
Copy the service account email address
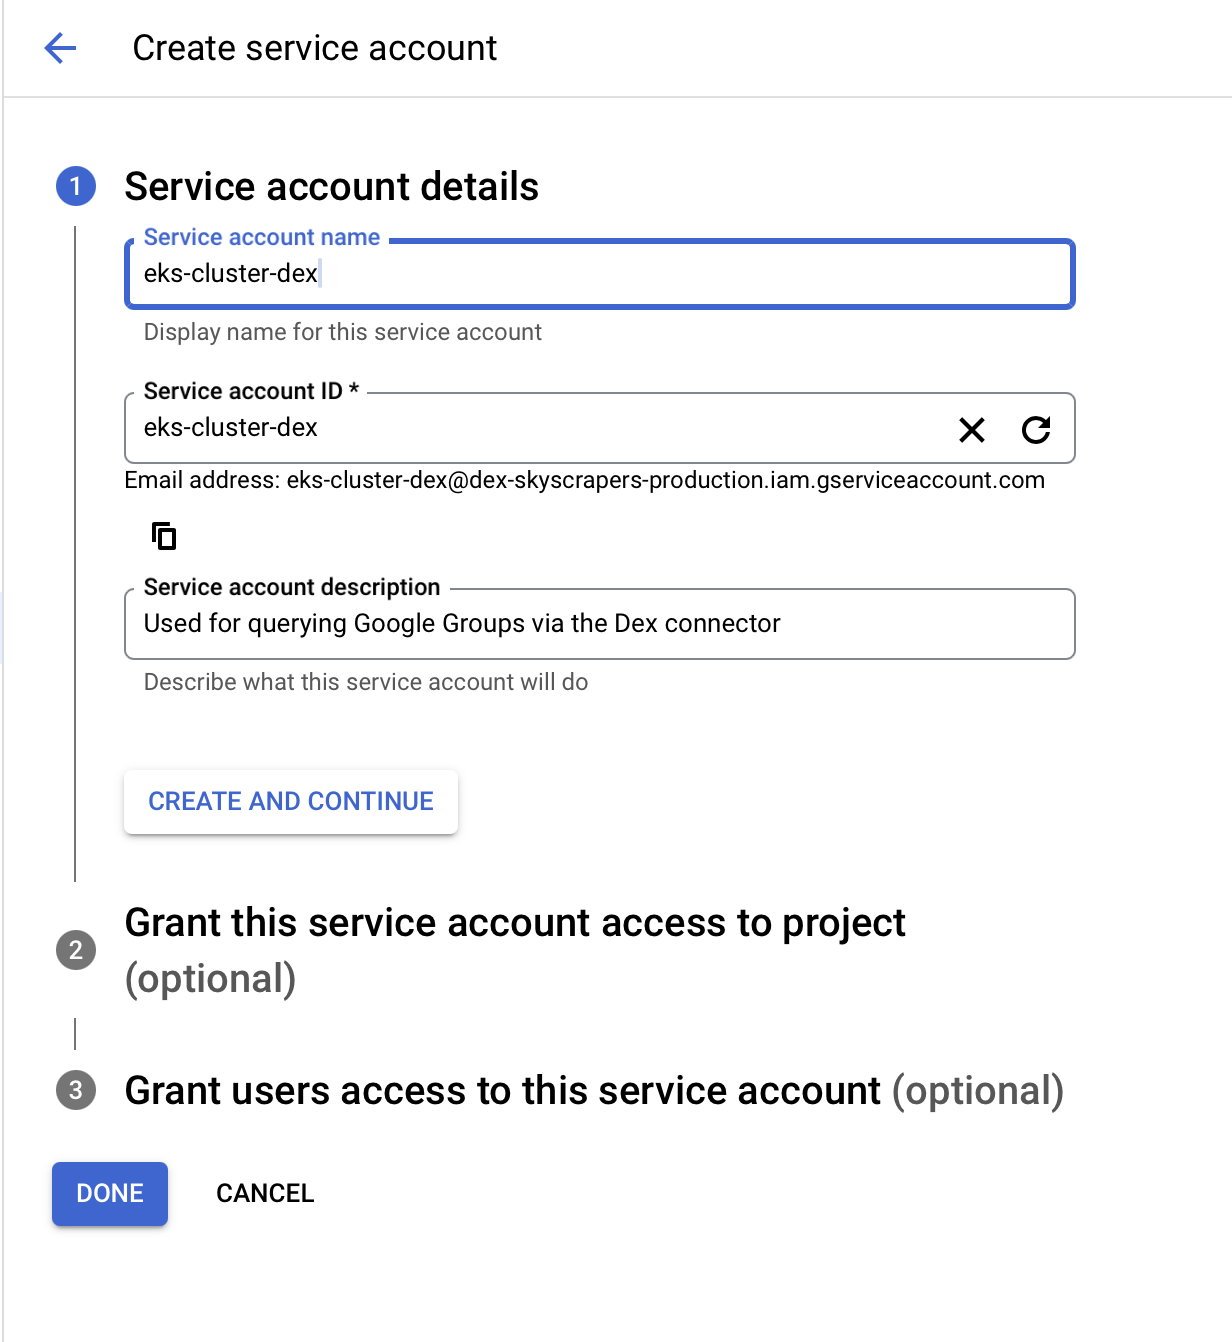(x=164, y=536)
